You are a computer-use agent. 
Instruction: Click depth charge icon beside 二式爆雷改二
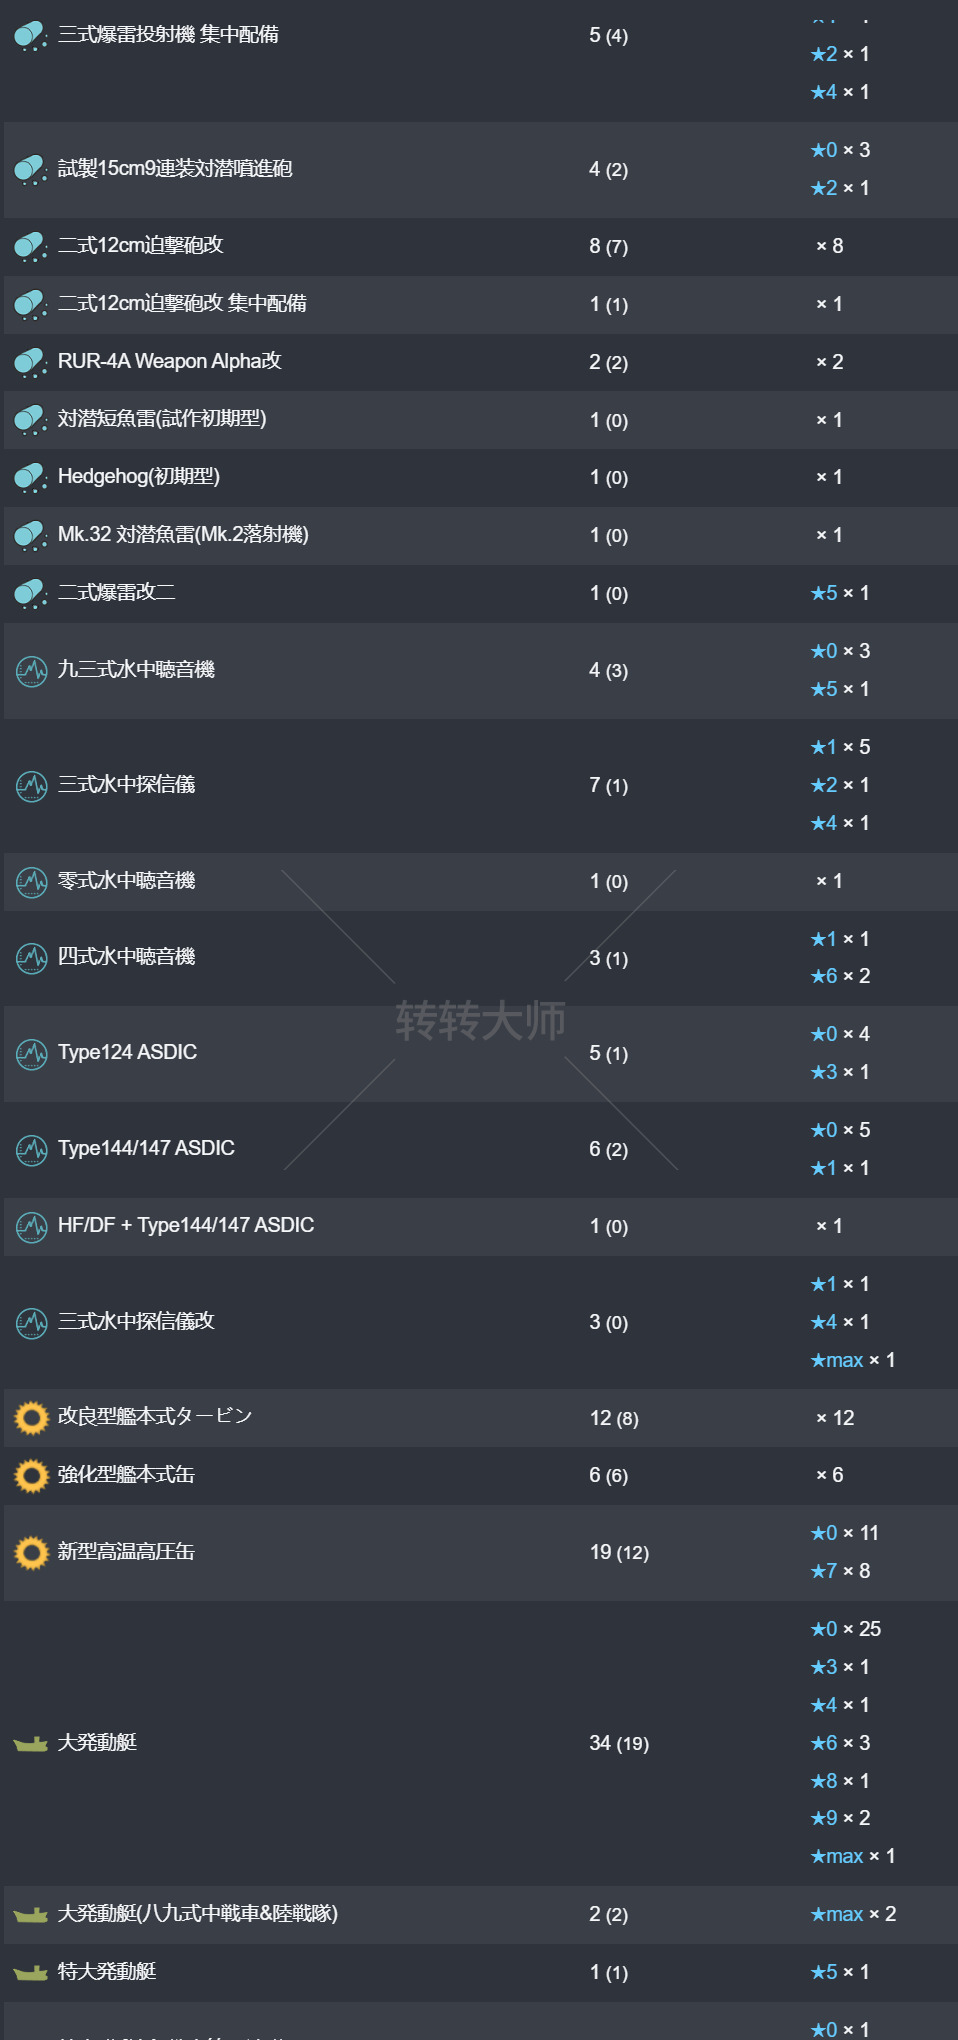click(x=31, y=594)
